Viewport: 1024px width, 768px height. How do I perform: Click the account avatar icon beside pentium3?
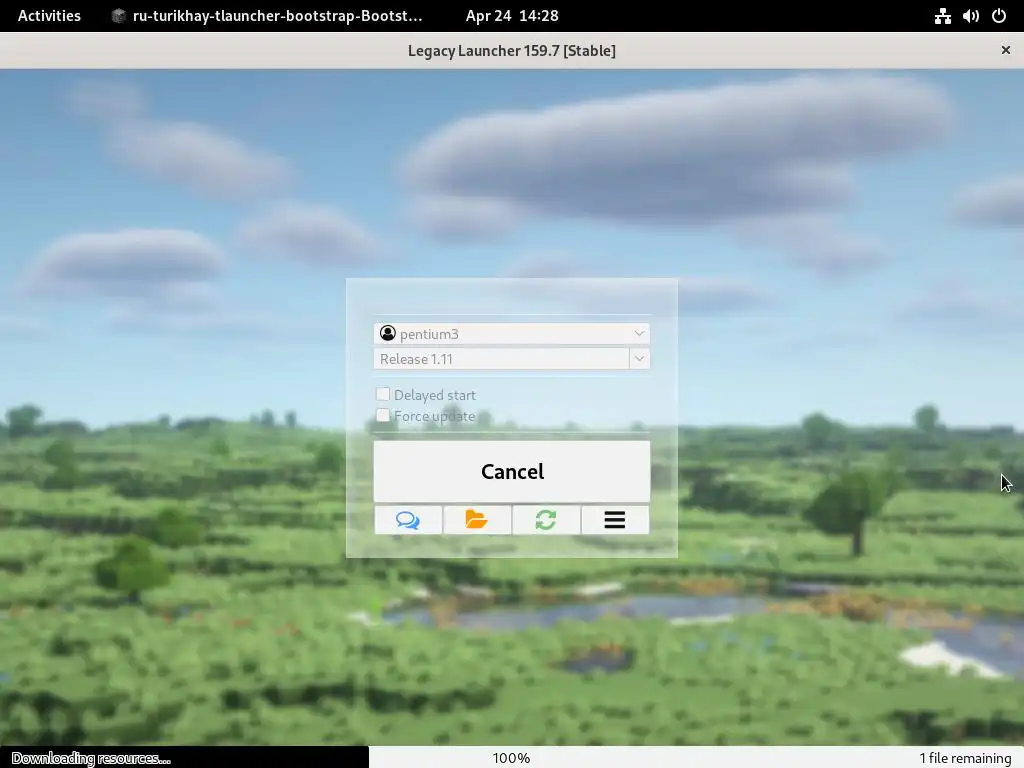tap(388, 333)
